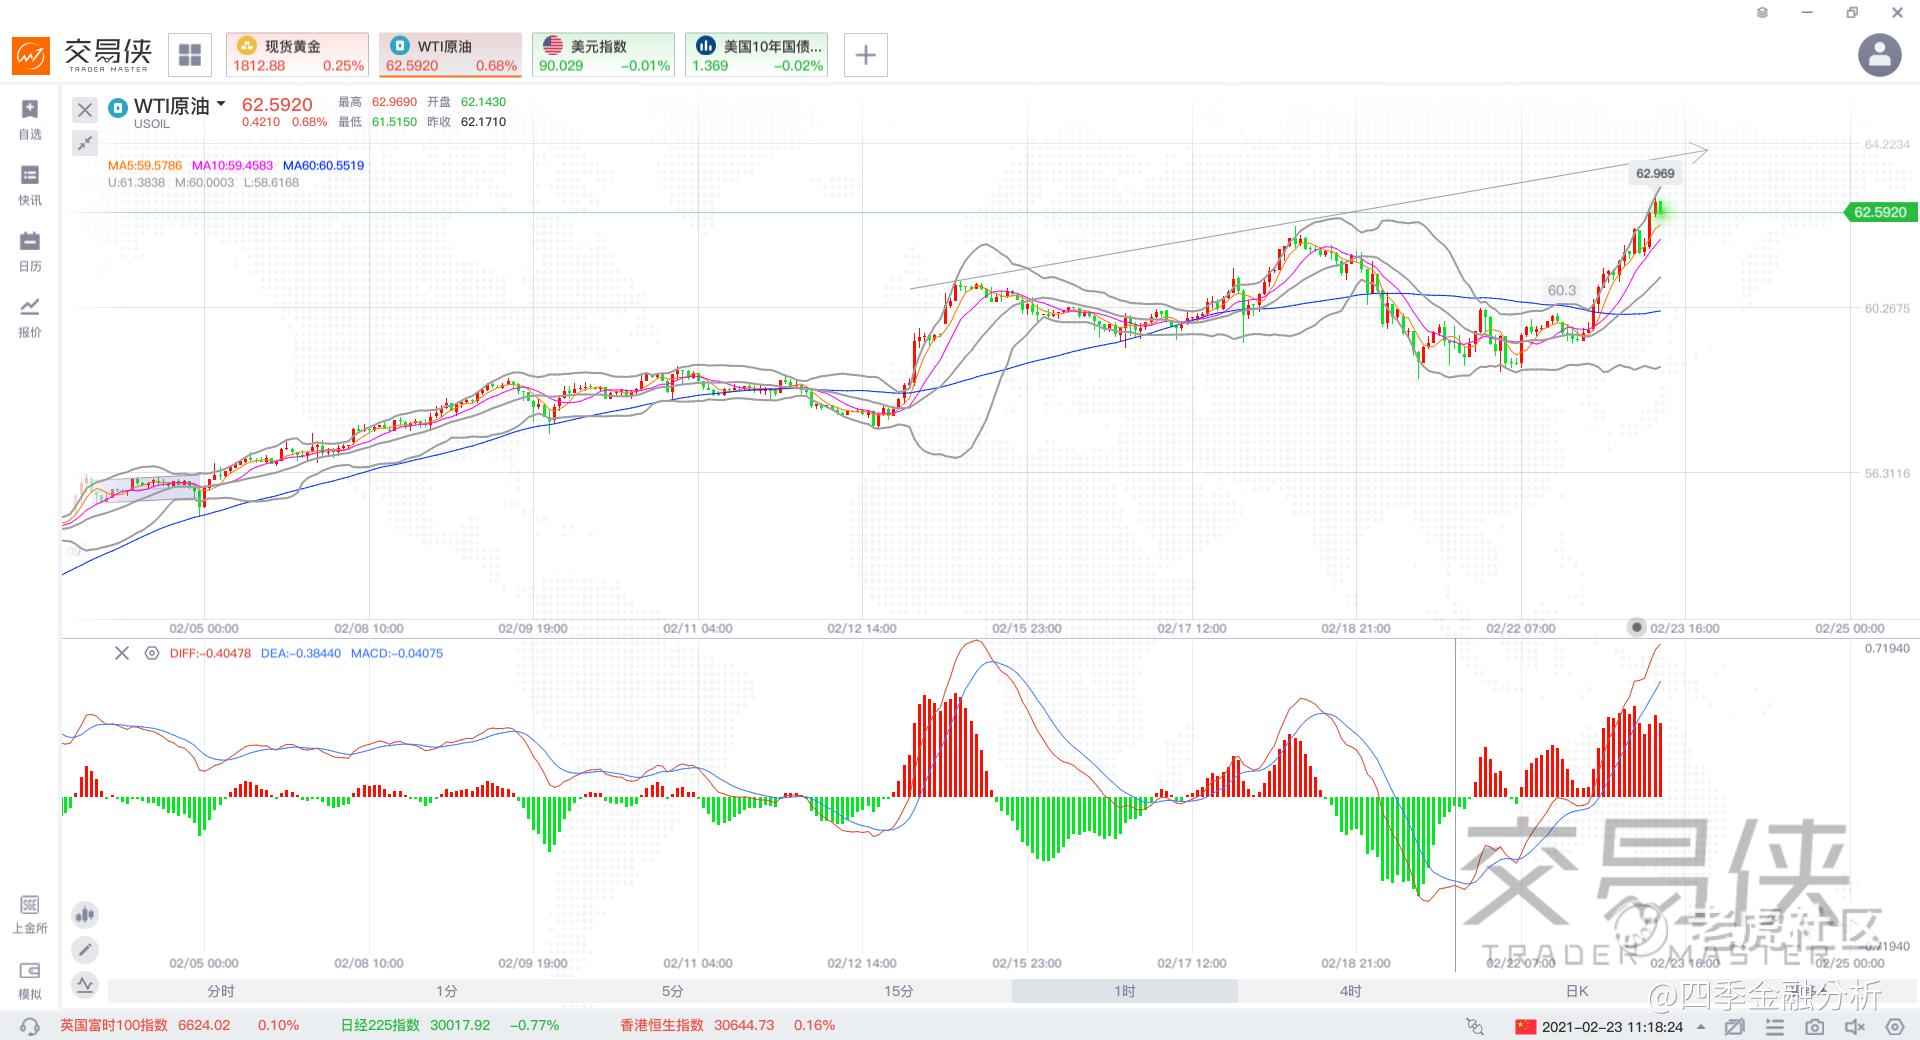The height and width of the screenshot is (1040, 1920).
Task: Click the network connection status icon
Action: 1475,1027
